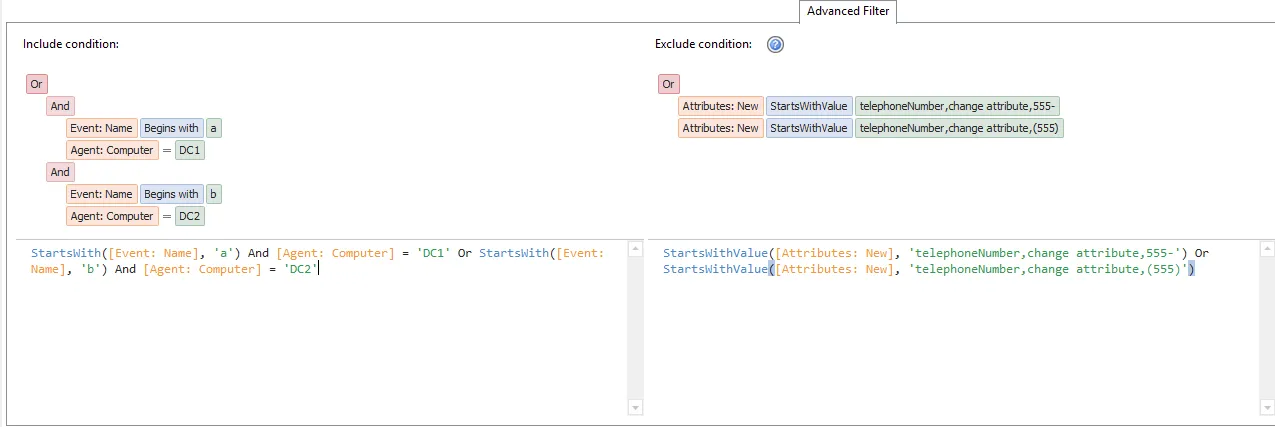This screenshot has height=427, width=1275.
Task: Open 'Begins with' operator for value b
Action: (171, 194)
